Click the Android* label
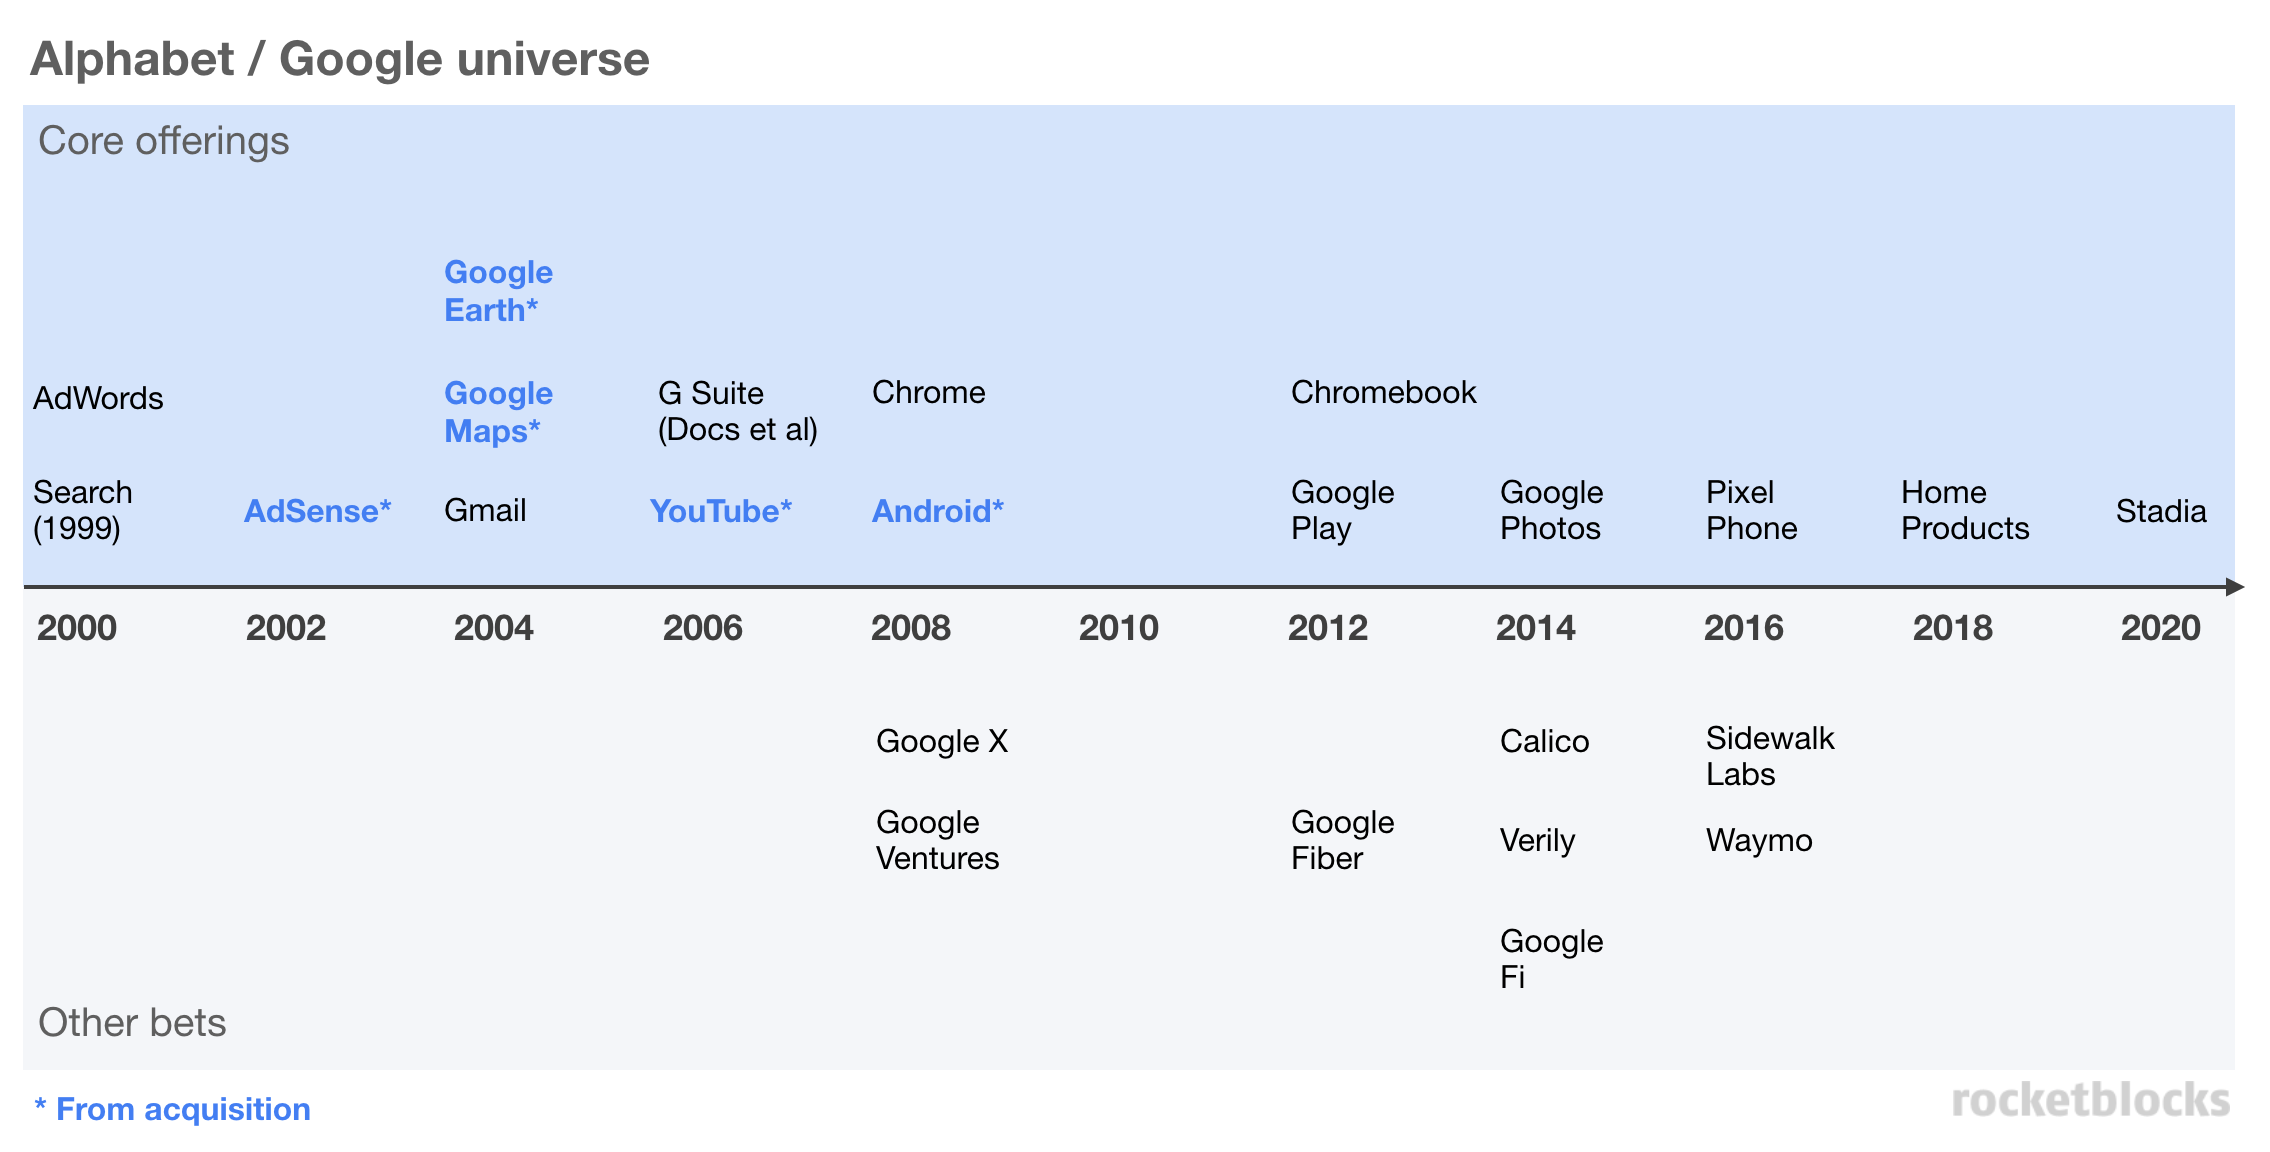Image resolution: width=2270 pixels, height=1152 pixels. point(937,511)
